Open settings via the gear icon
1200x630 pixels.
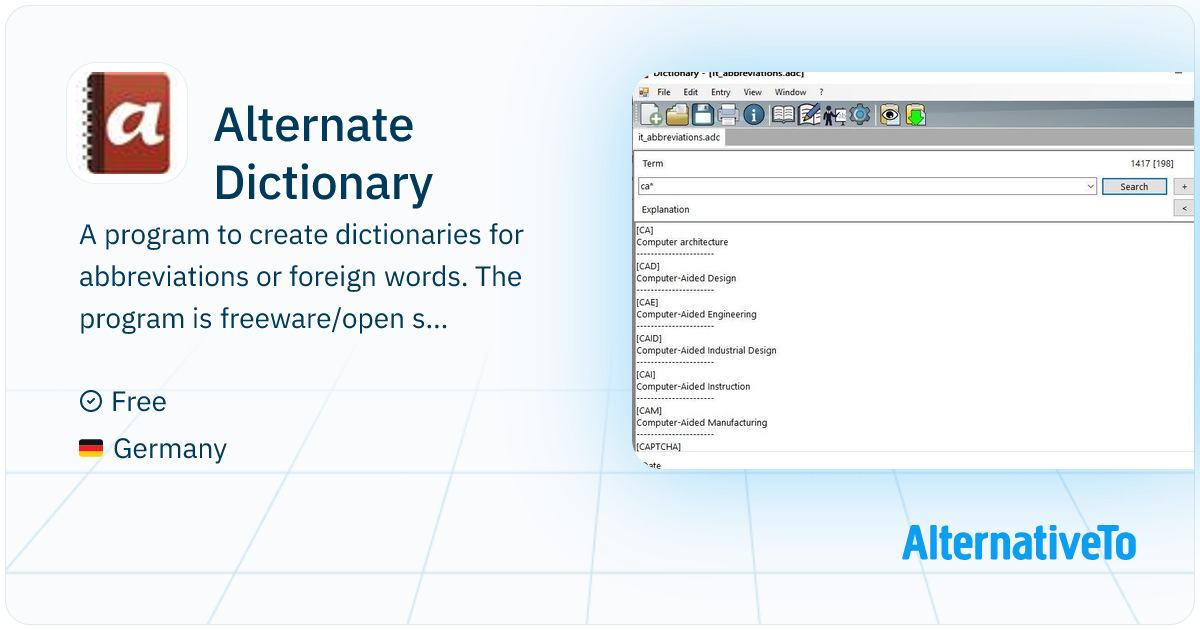coord(859,115)
